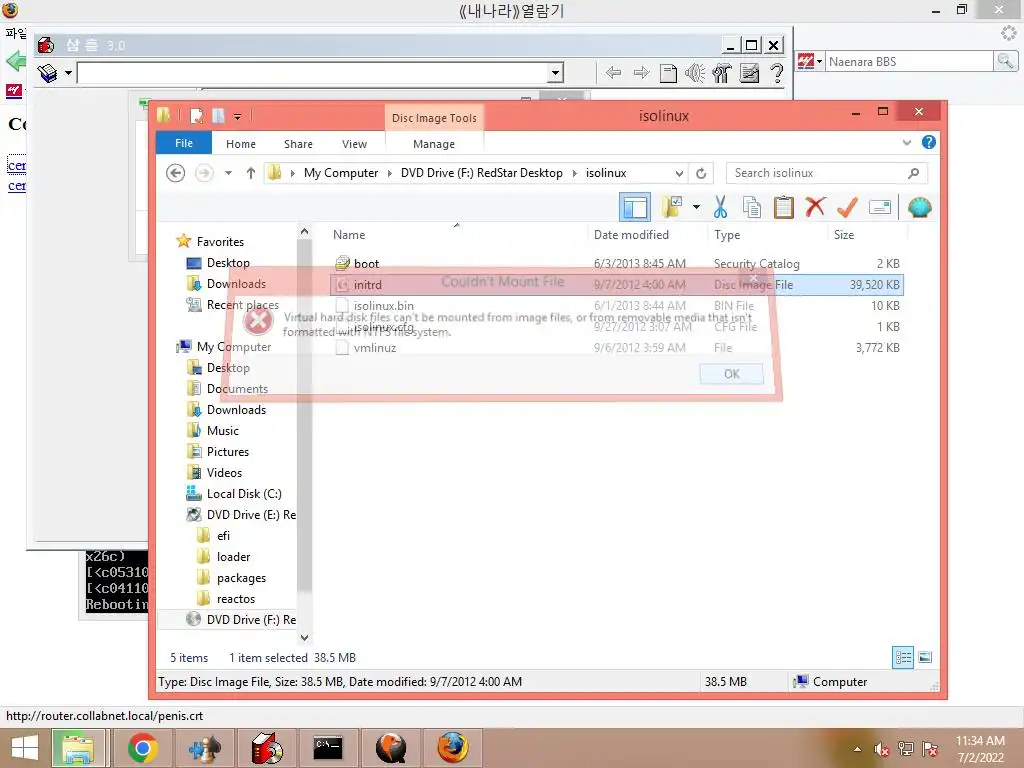Refresh the isolinux folder view
Image resolution: width=1024 pixels, height=768 pixels.
701,173
